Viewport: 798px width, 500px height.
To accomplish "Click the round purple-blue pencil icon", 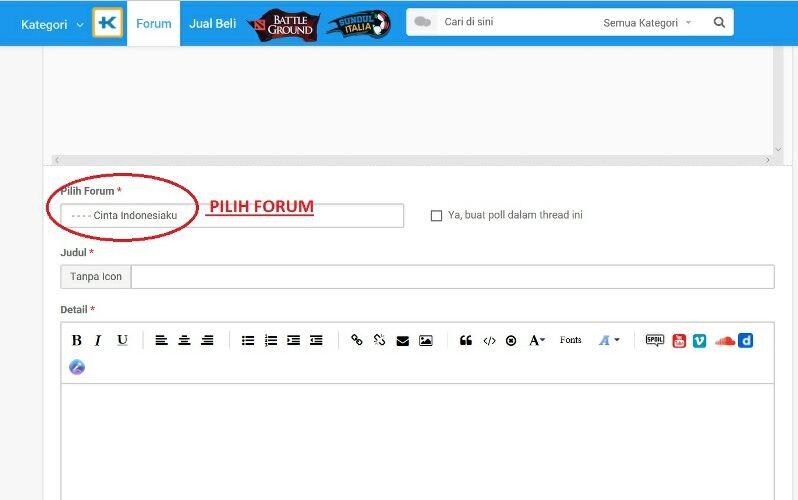I will (x=77, y=367).
